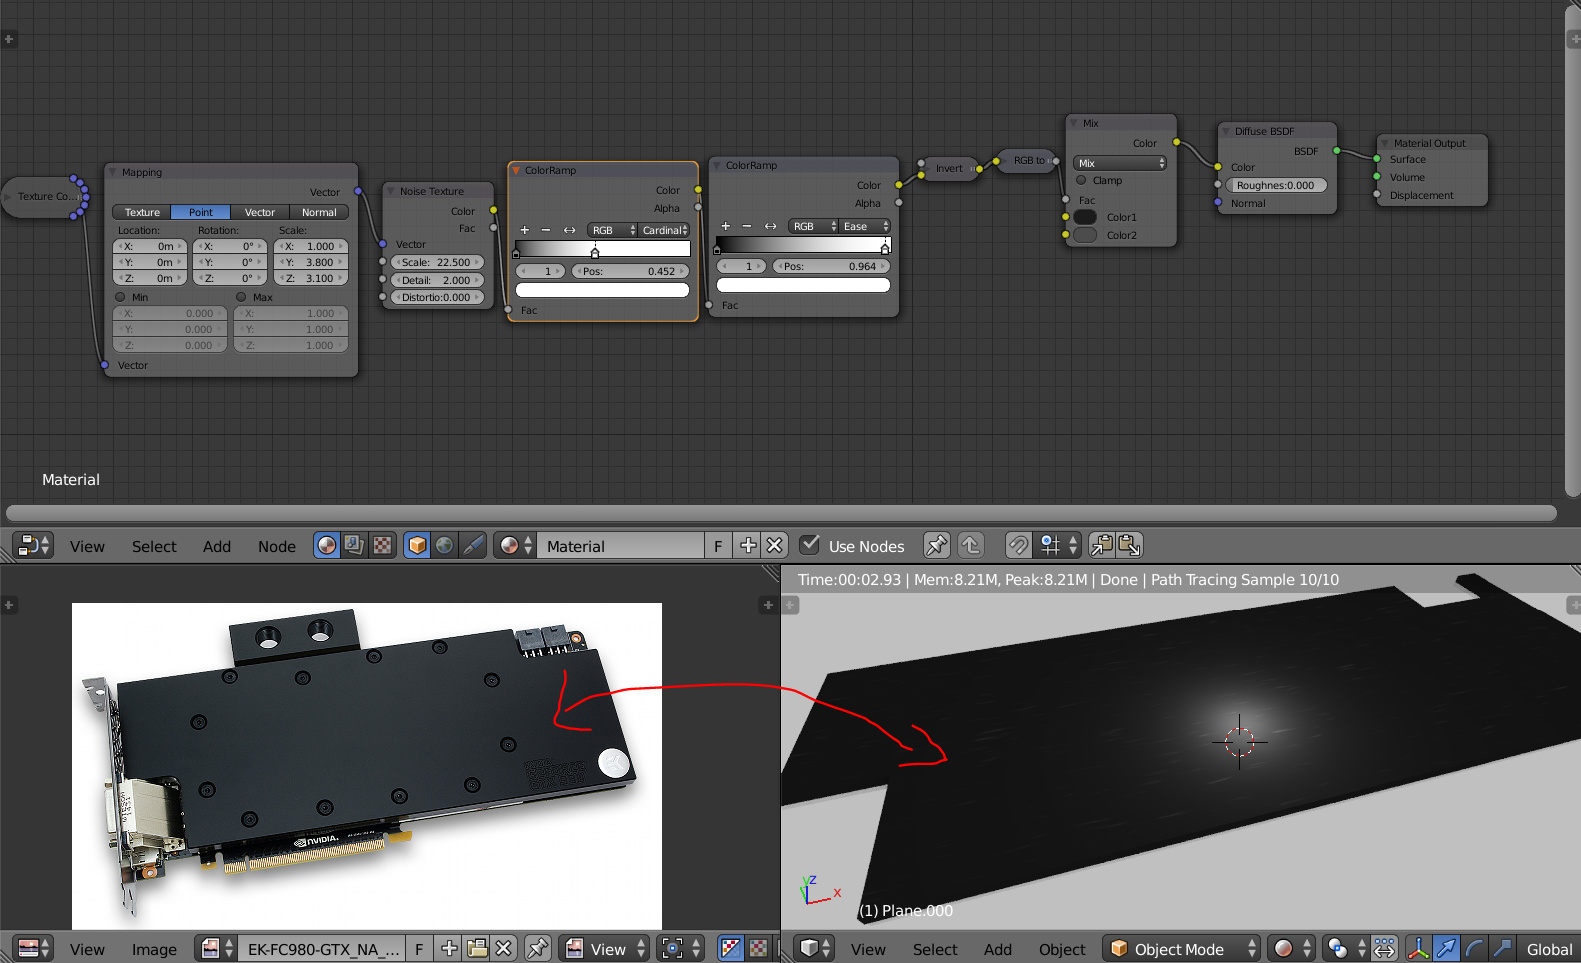Select Vector type in Mapping node
This screenshot has width=1581, height=963.
click(260, 212)
